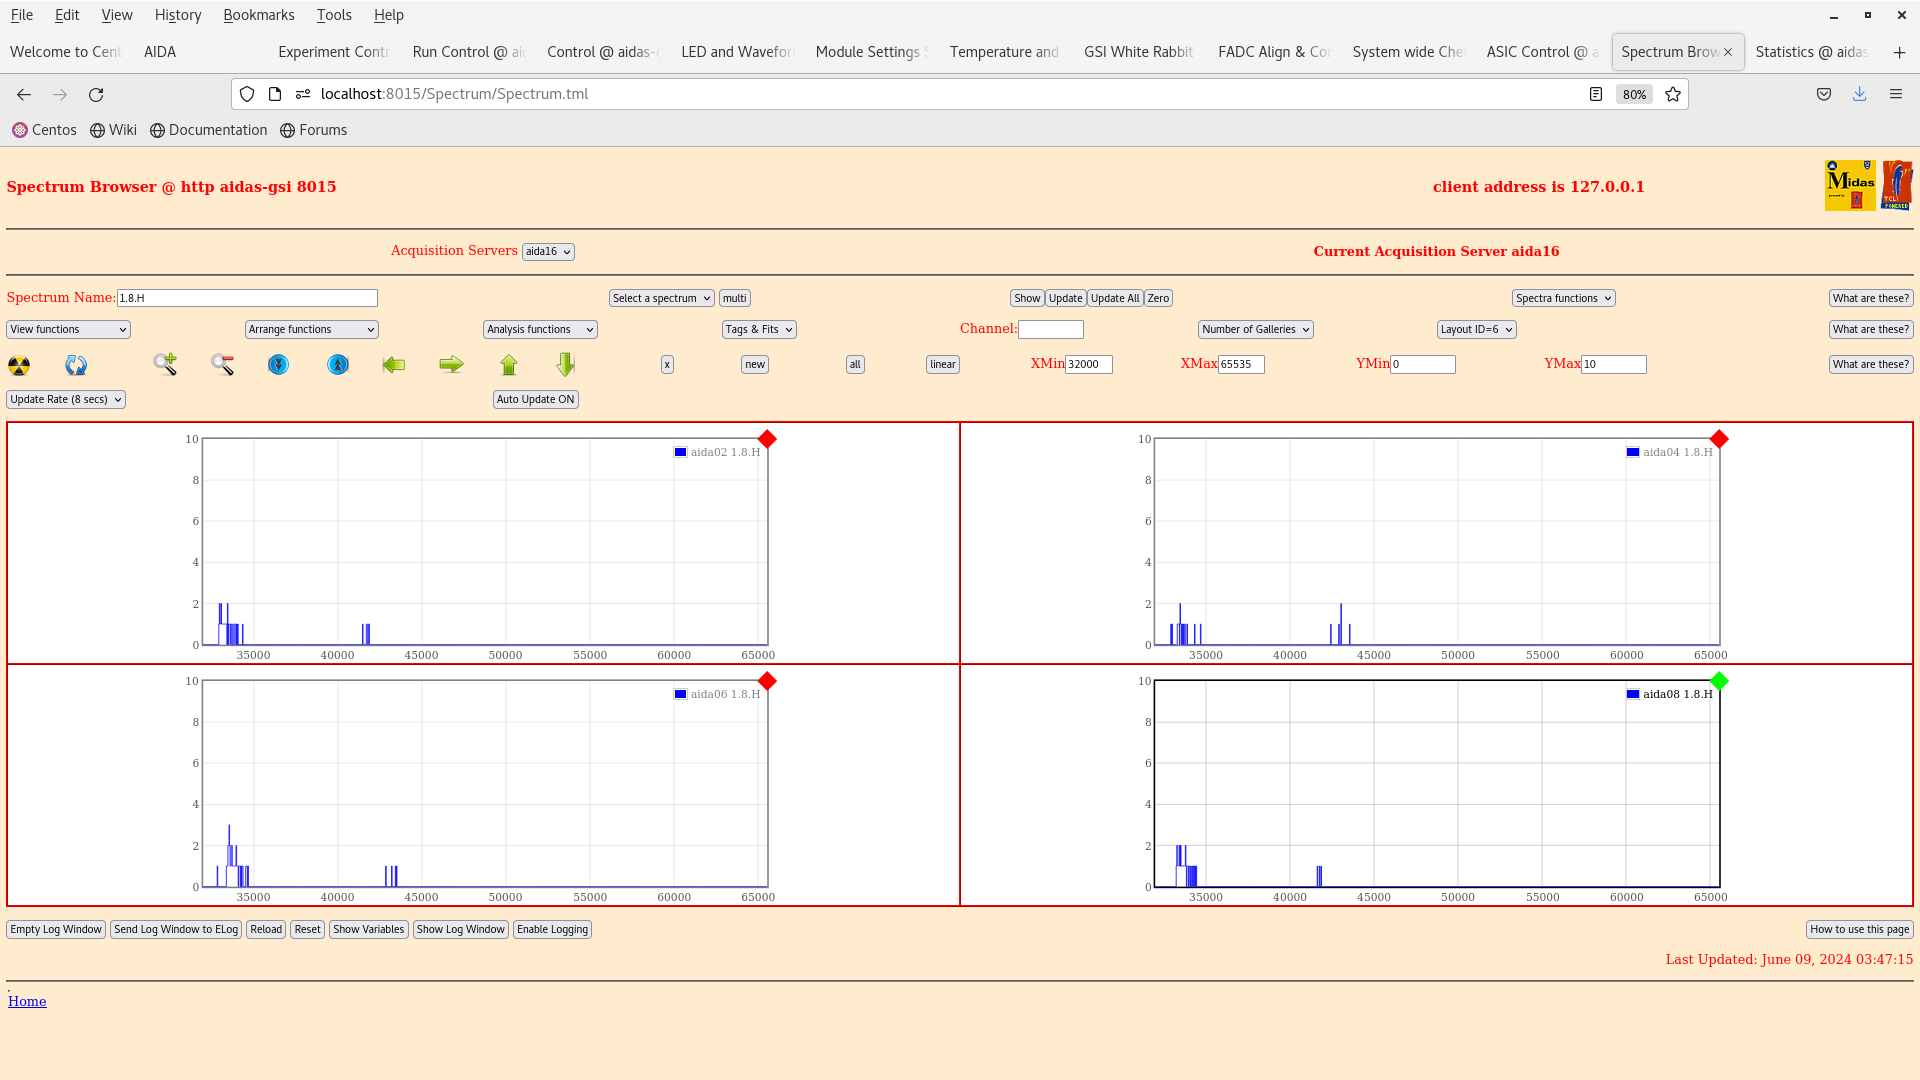Follow the Home link
This screenshot has height=1080, width=1920.
(x=27, y=1001)
